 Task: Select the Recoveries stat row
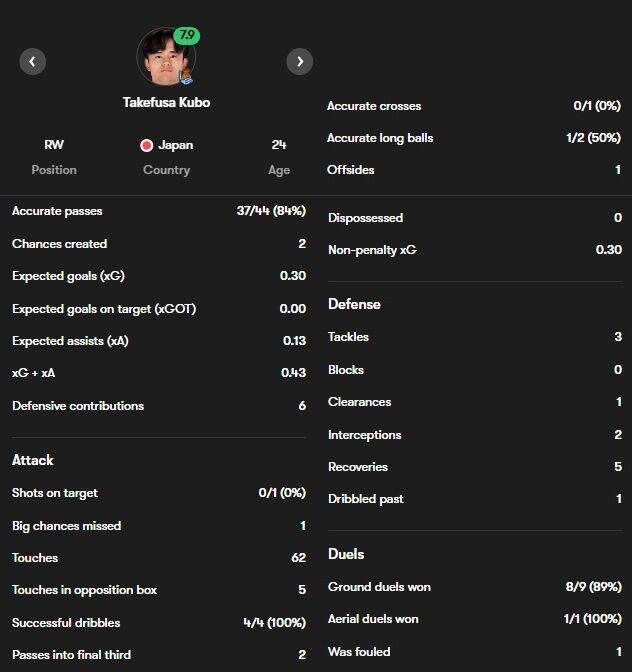(x=475, y=467)
